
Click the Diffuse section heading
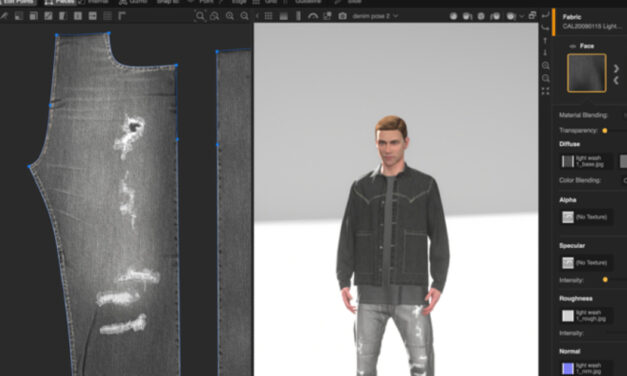(569, 144)
